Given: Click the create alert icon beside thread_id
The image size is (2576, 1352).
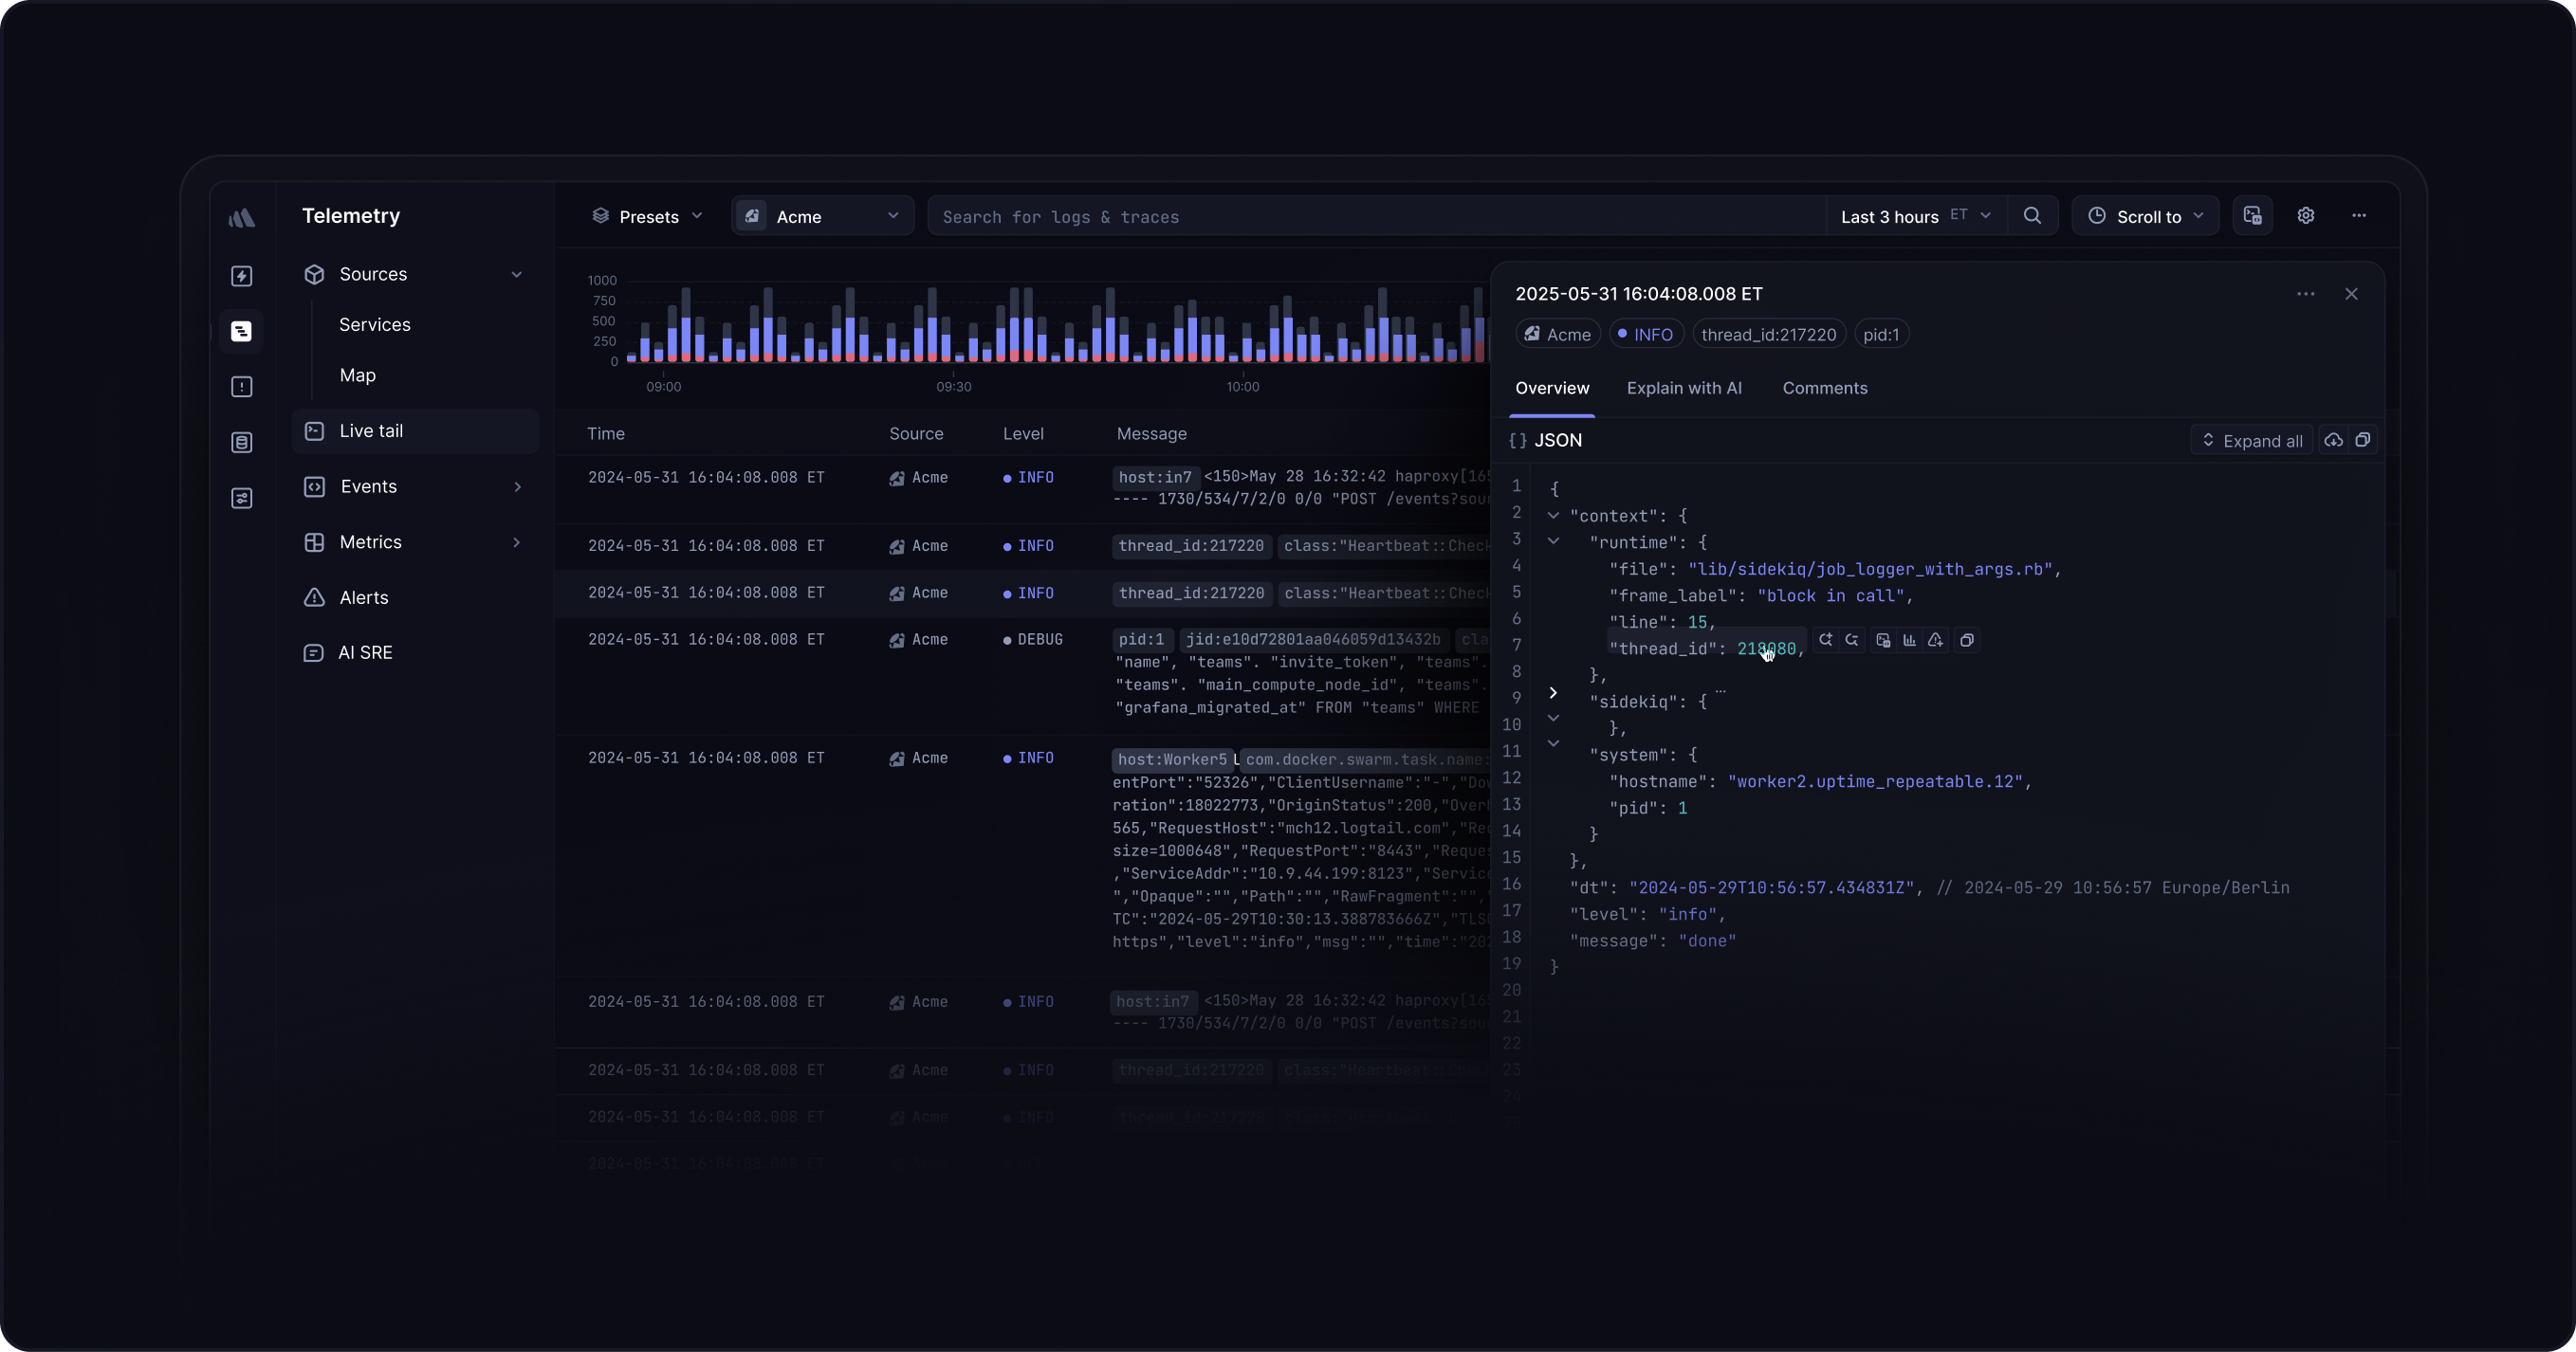Looking at the screenshot, I should 1935,640.
